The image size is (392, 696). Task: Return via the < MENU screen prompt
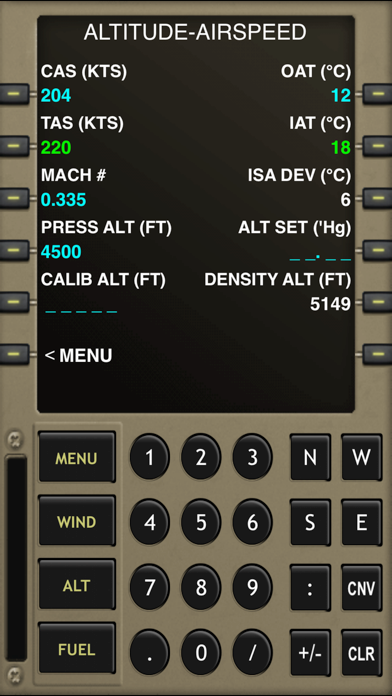tap(79, 356)
